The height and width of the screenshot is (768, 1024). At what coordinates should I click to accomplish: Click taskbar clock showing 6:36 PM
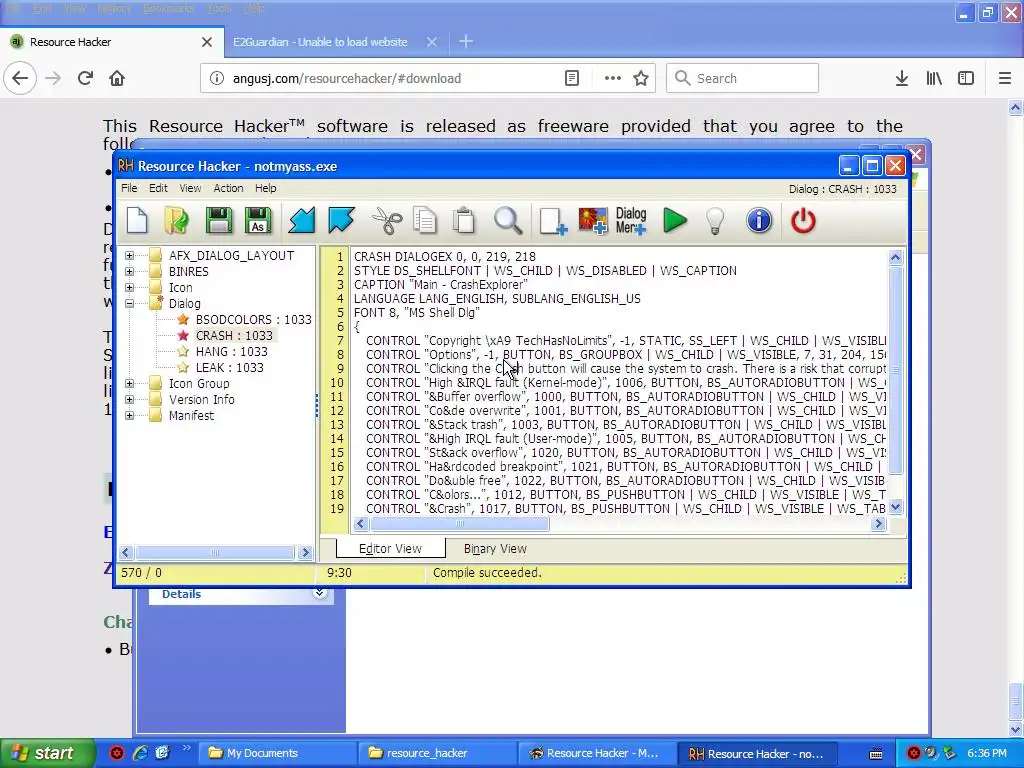pyautogui.click(x=987, y=753)
